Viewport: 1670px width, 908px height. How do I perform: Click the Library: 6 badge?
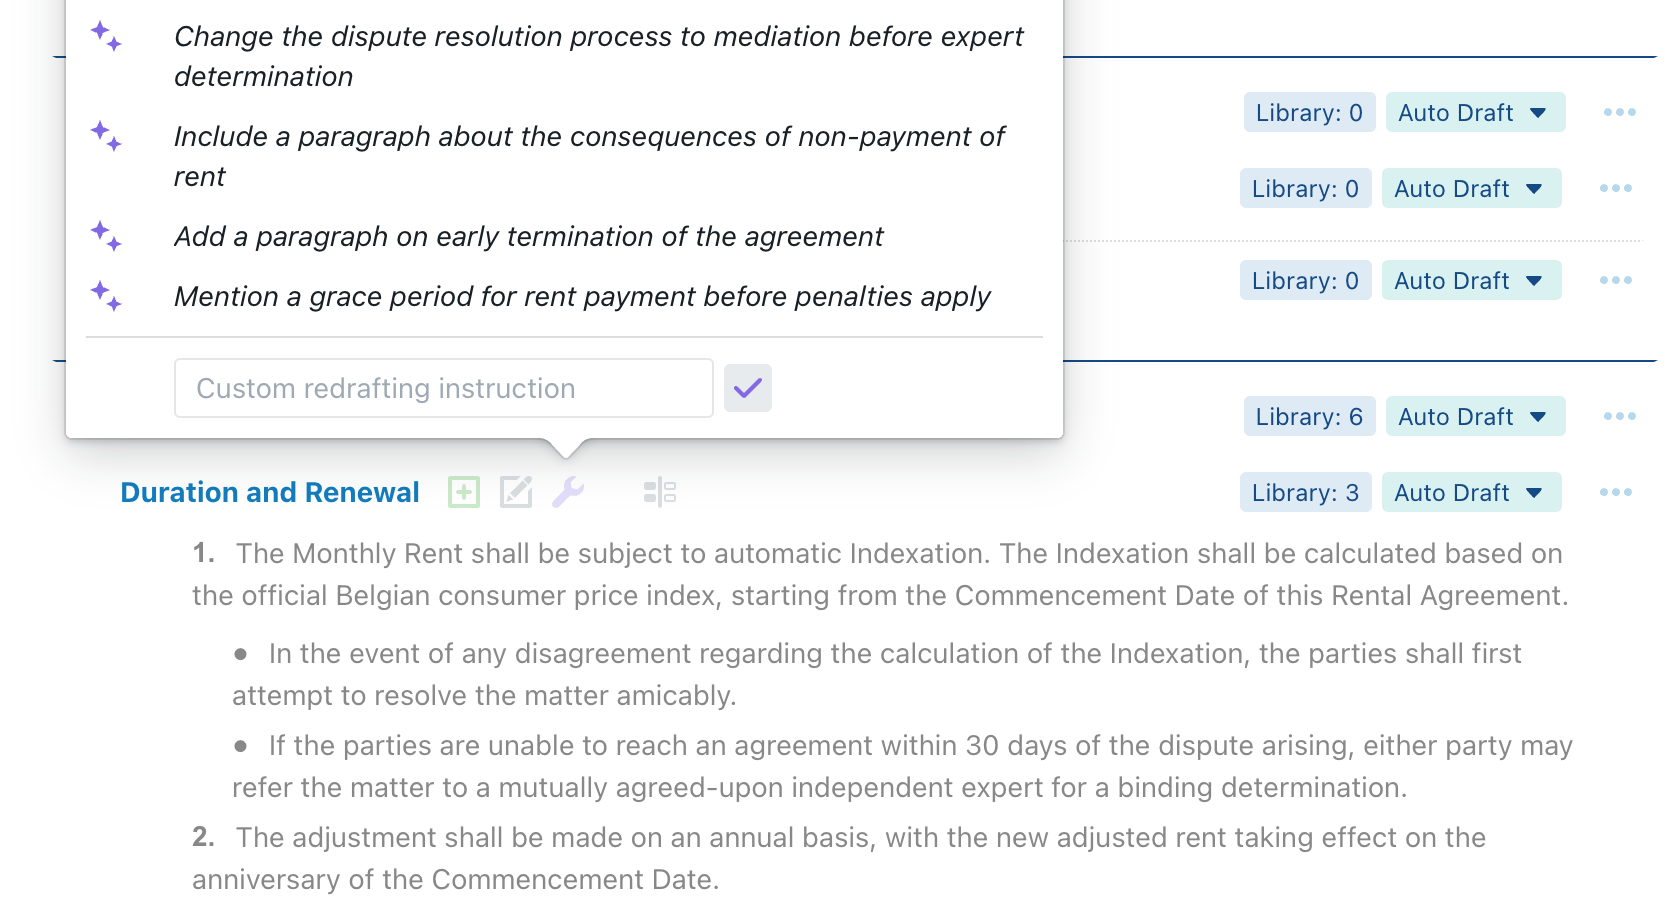point(1309,417)
